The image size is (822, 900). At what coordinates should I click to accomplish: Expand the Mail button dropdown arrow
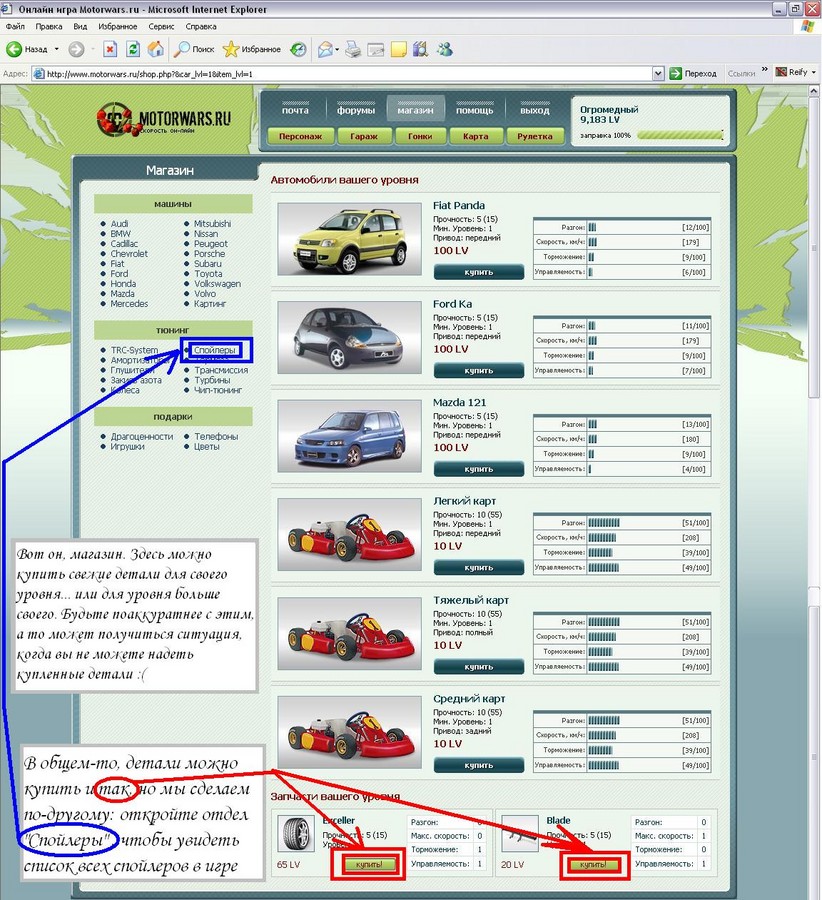(x=337, y=49)
